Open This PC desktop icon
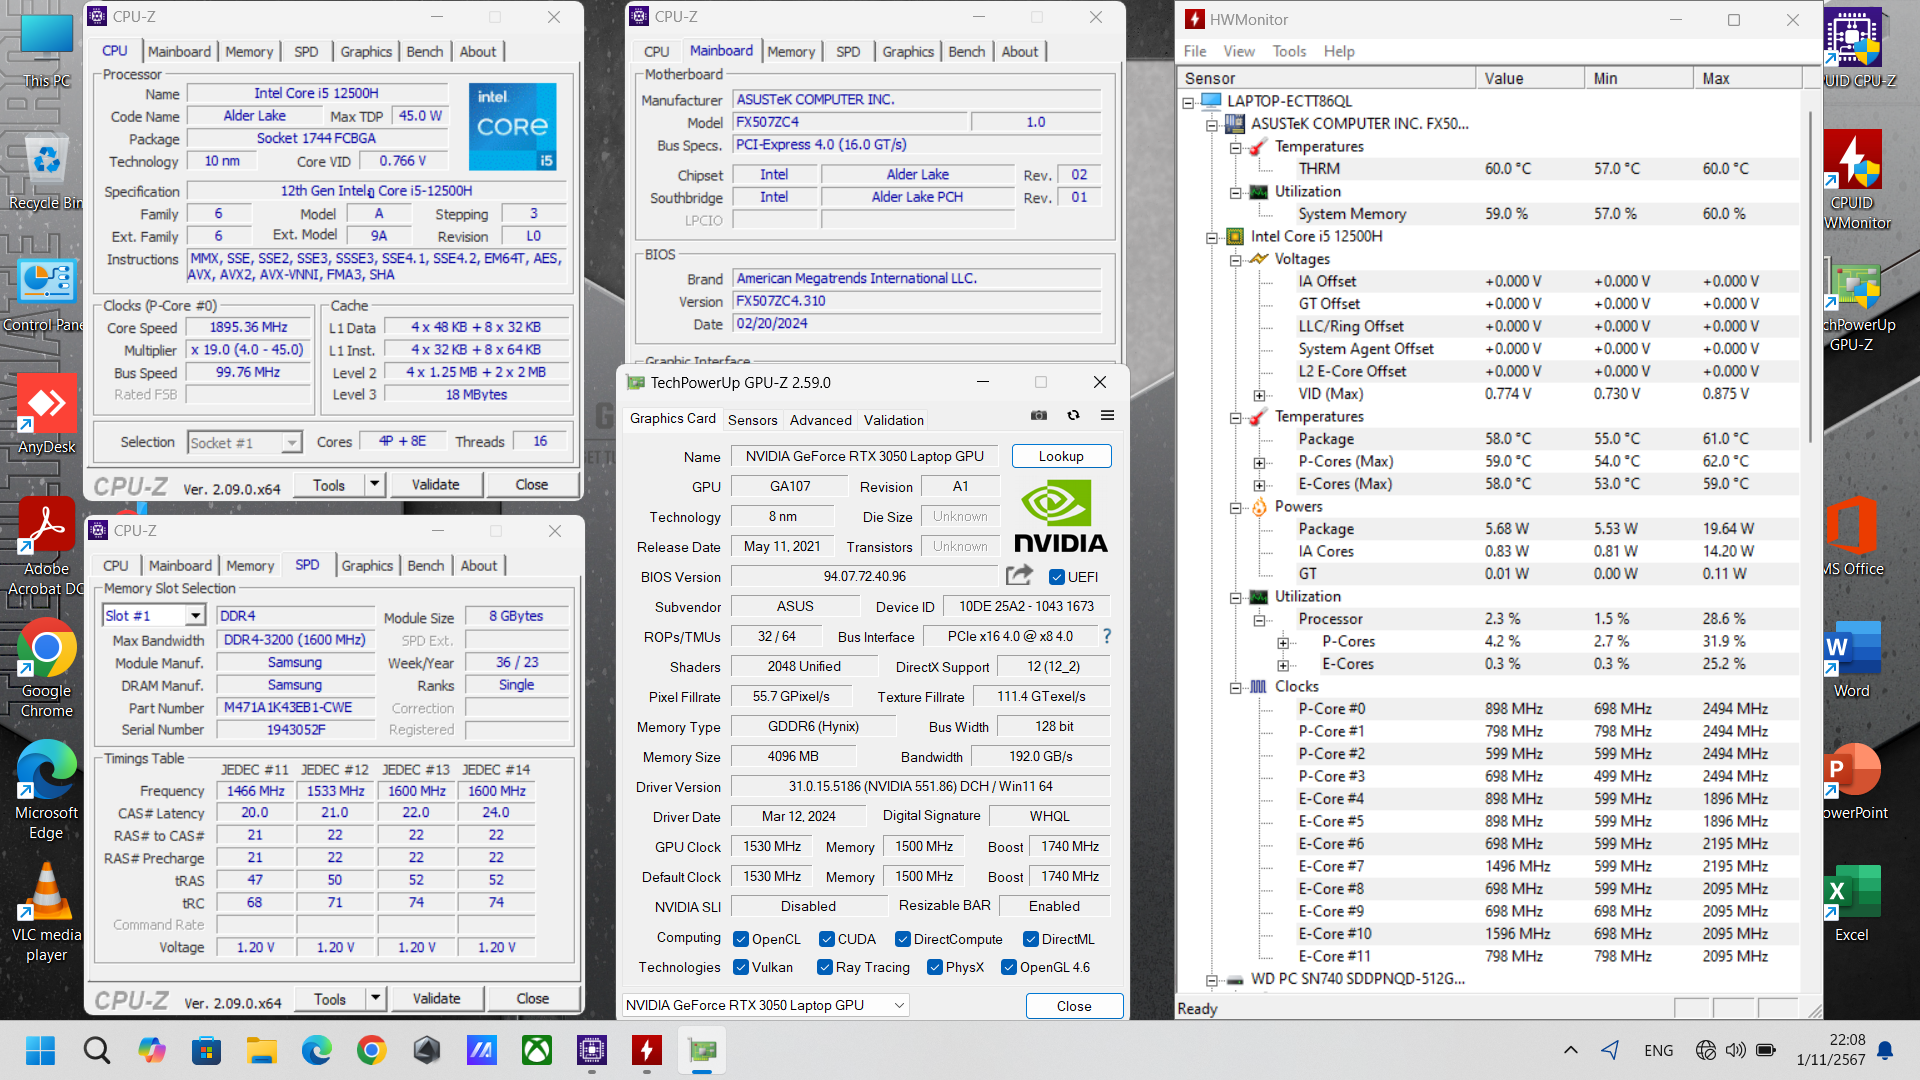 [46, 52]
